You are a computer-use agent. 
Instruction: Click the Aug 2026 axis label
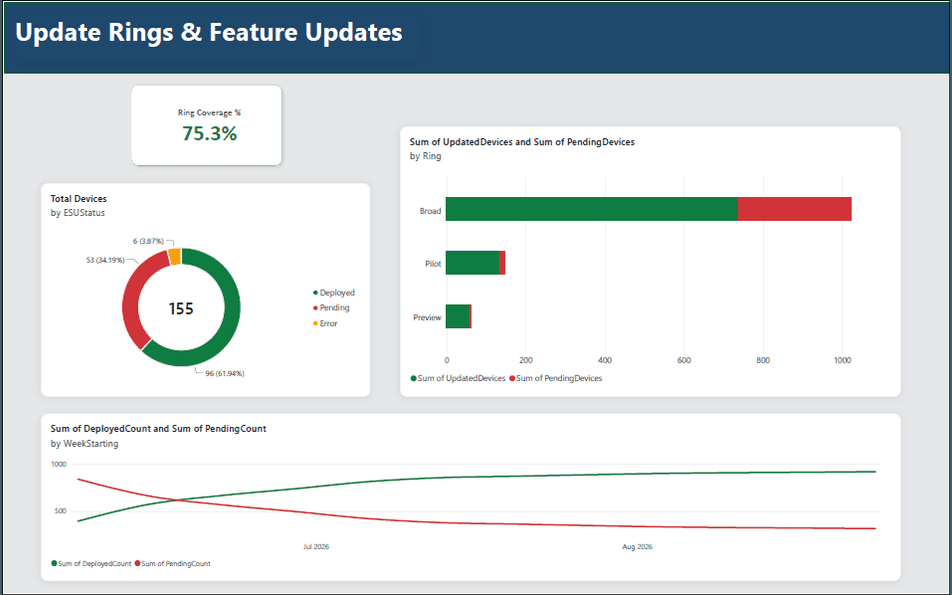click(637, 546)
